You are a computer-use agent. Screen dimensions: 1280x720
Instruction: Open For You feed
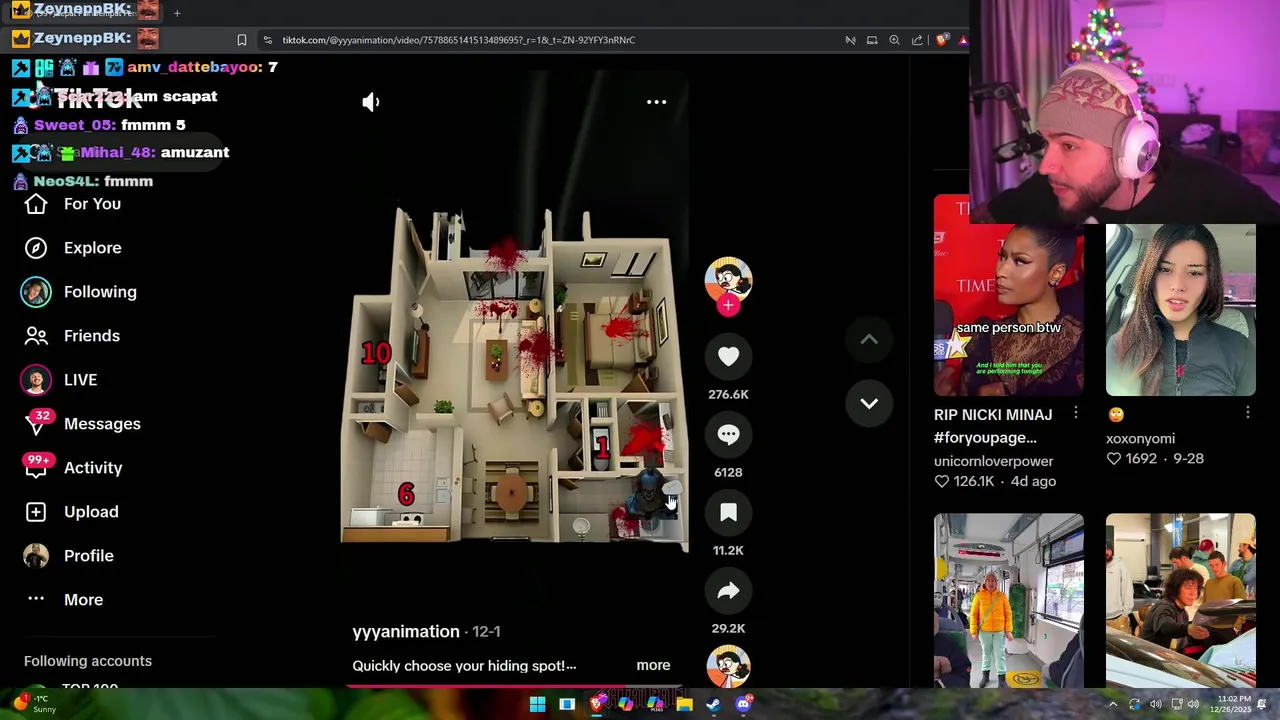click(x=92, y=204)
